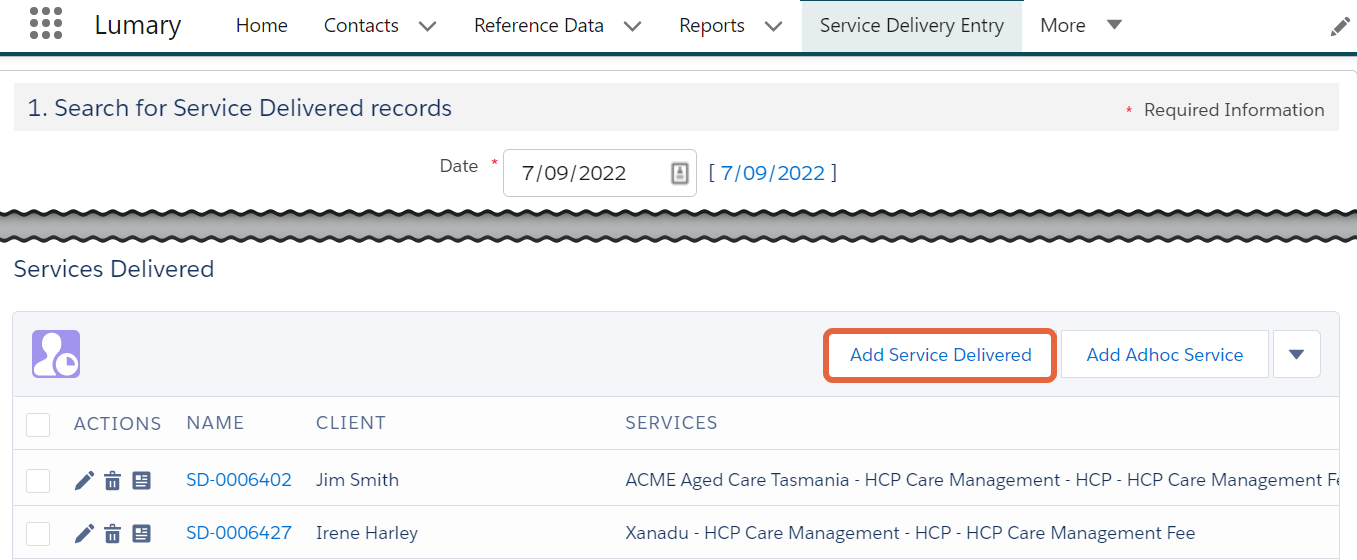Viewport: 1357px width, 560px height.
Task: Open record link SD-0006402
Action: point(239,480)
